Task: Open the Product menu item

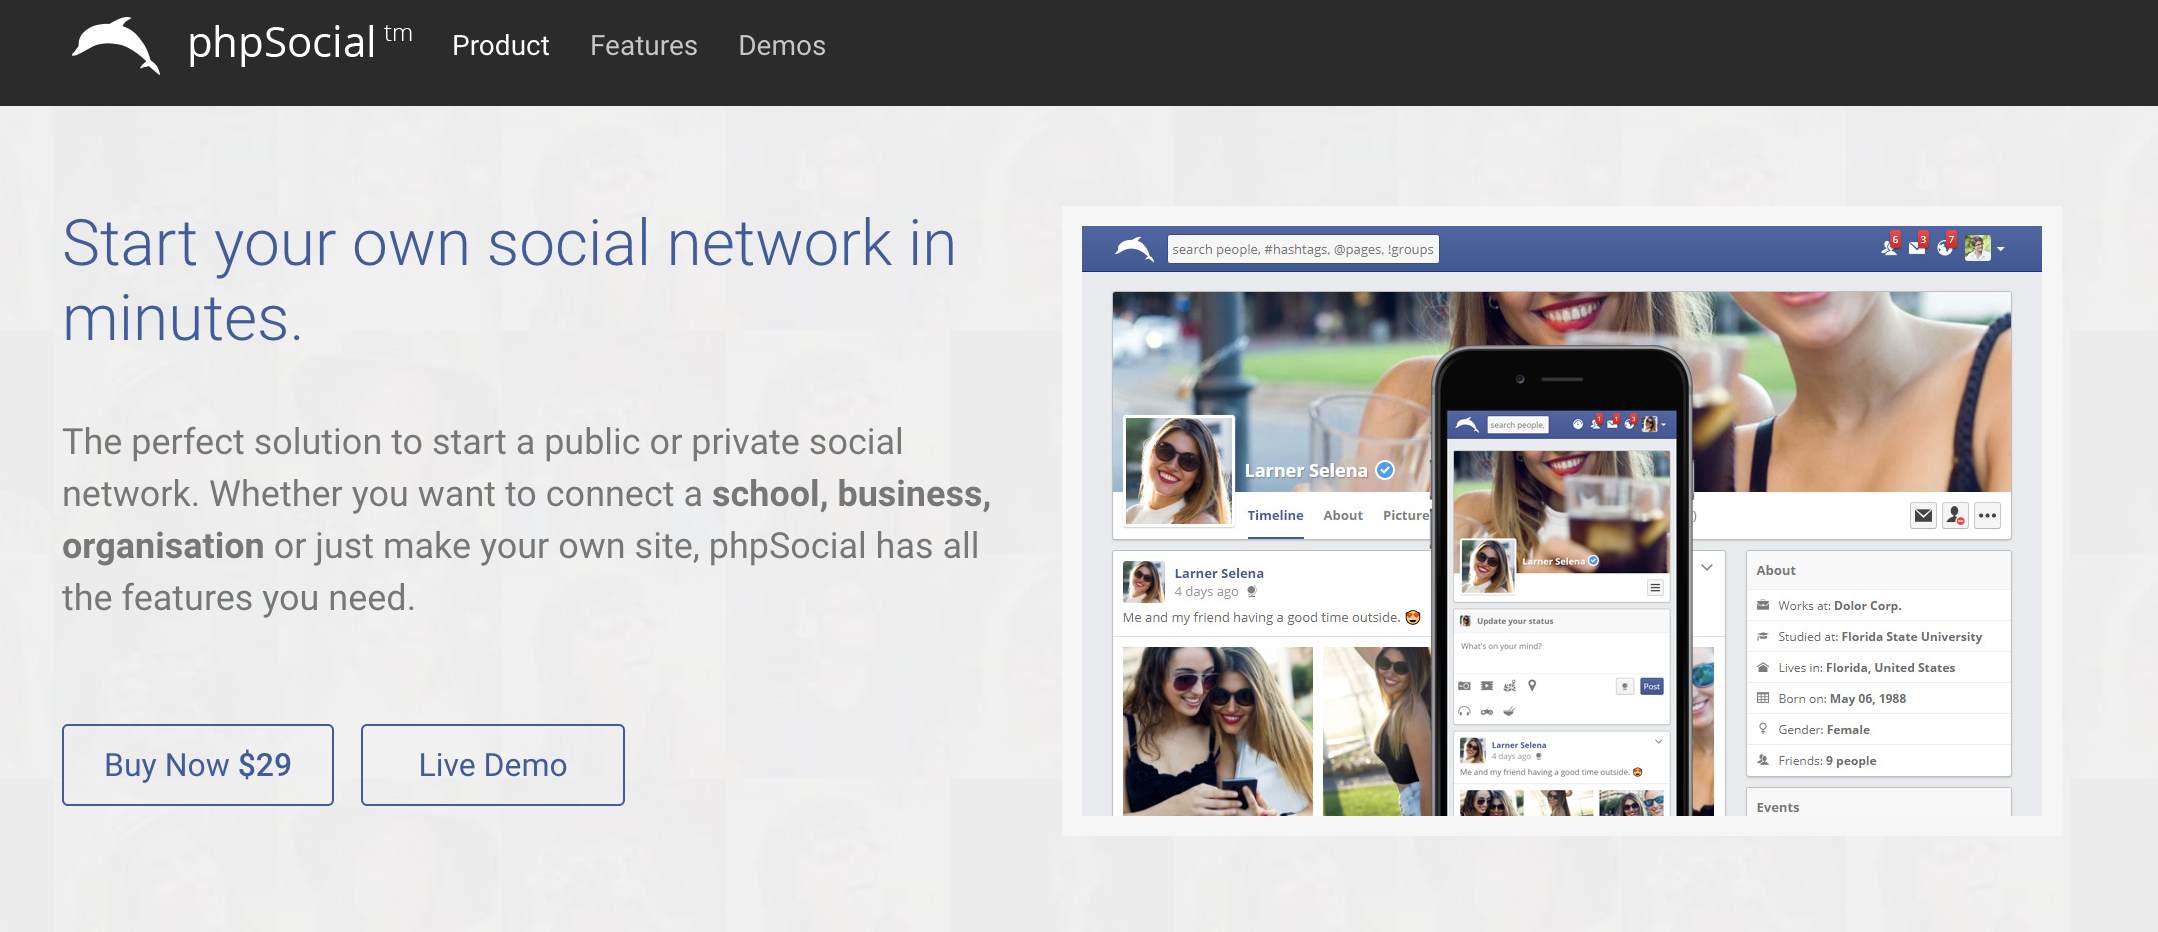Action: pos(500,46)
